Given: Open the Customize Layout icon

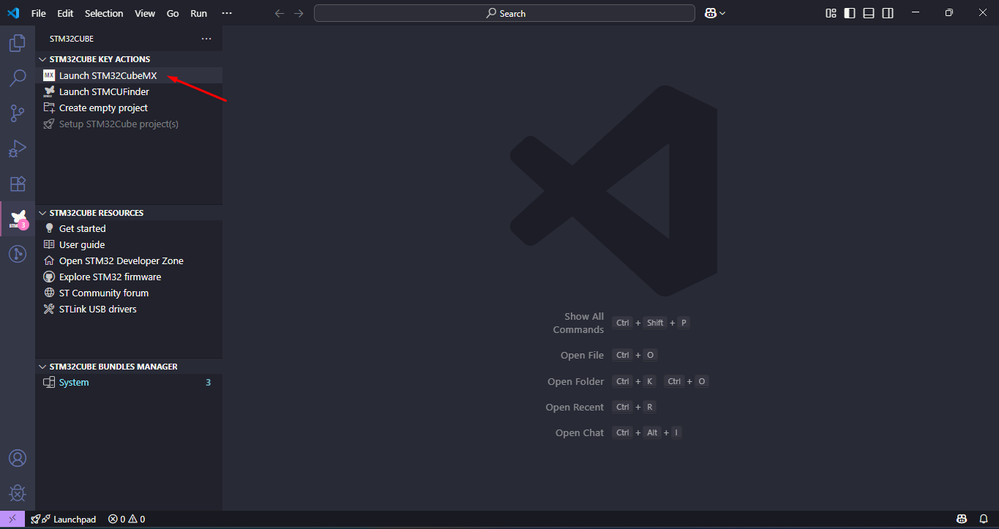Looking at the screenshot, I should [x=831, y=13].
